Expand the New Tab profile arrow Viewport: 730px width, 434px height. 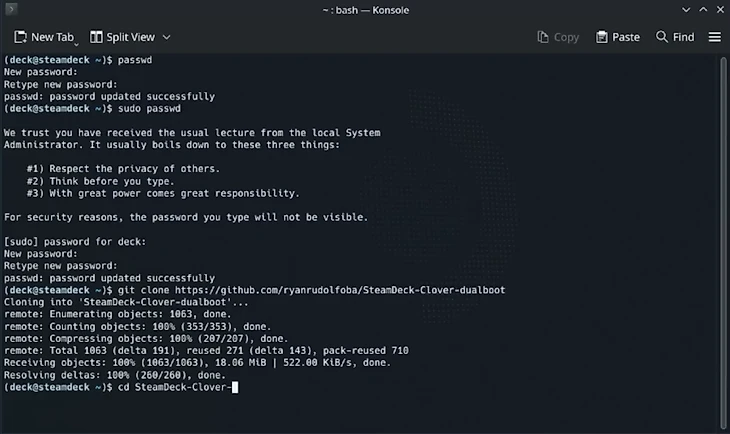76,44
